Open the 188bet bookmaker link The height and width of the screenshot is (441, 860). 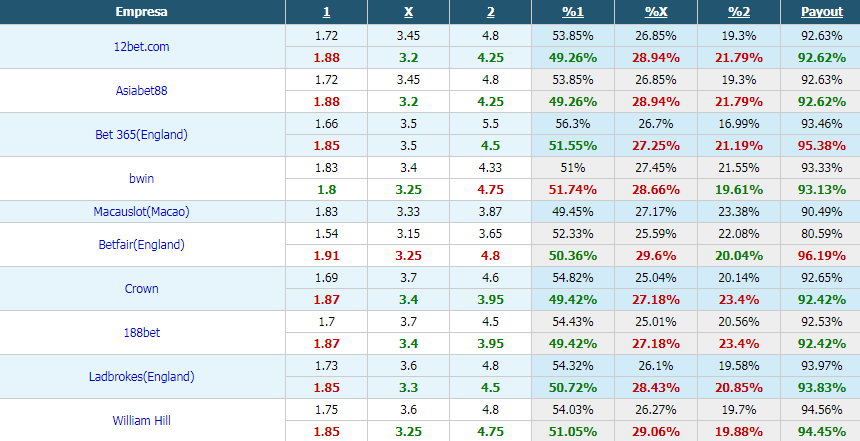pos(142,332)
